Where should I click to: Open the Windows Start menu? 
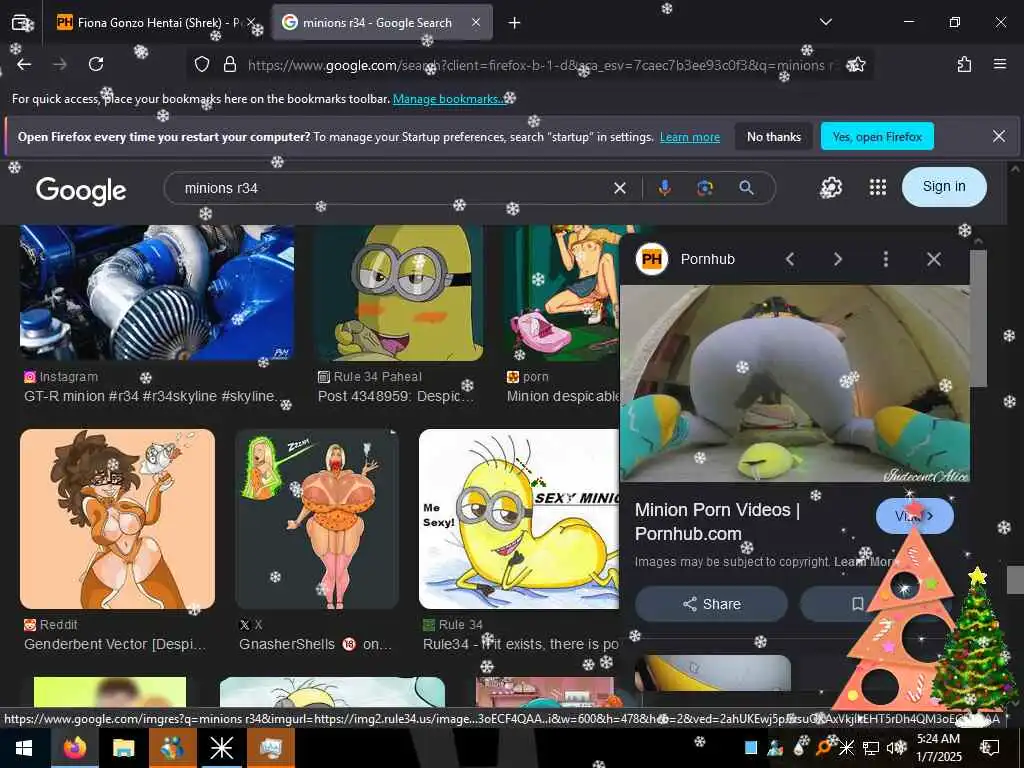pos(24,748)
